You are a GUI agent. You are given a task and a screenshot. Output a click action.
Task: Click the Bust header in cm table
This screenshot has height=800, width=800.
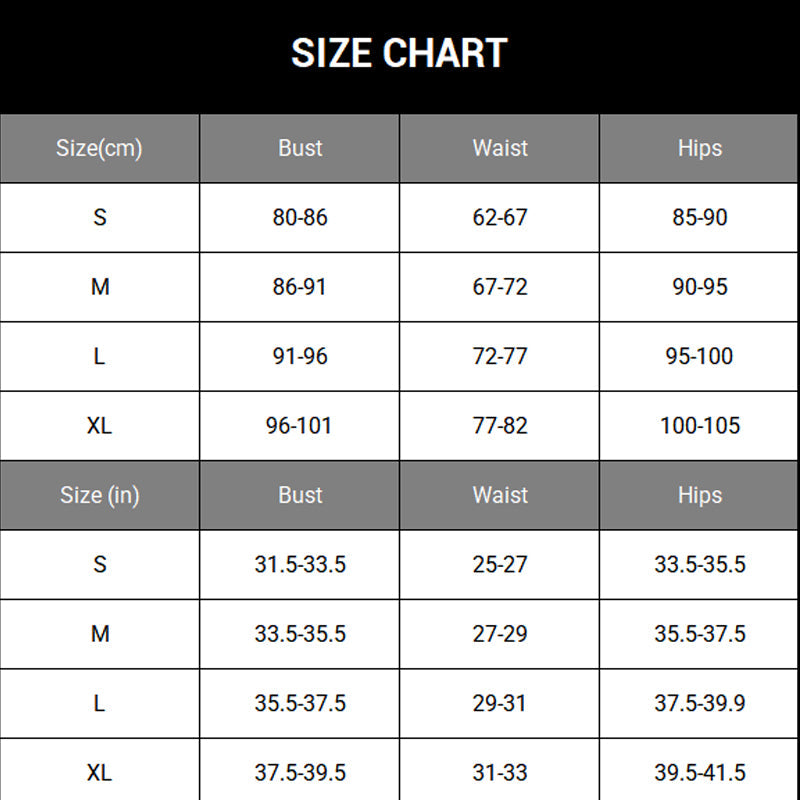(x=300, y=148)
